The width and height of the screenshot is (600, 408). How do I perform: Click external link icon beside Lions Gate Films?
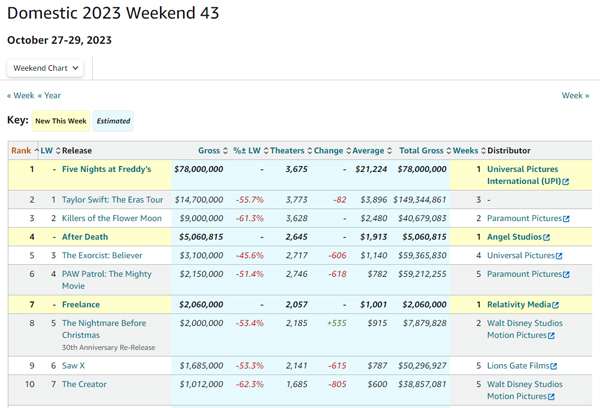(554, 366)
